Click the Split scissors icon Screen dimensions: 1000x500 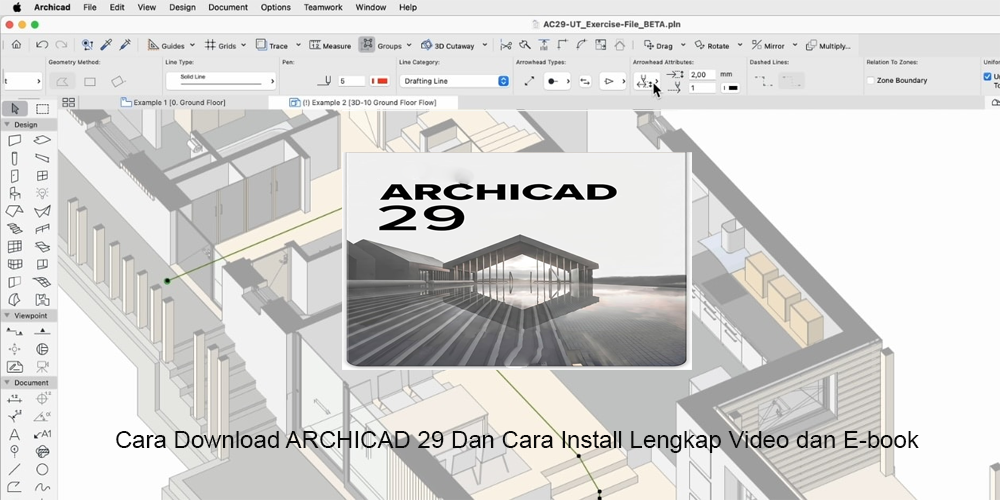tap(506, 45)
